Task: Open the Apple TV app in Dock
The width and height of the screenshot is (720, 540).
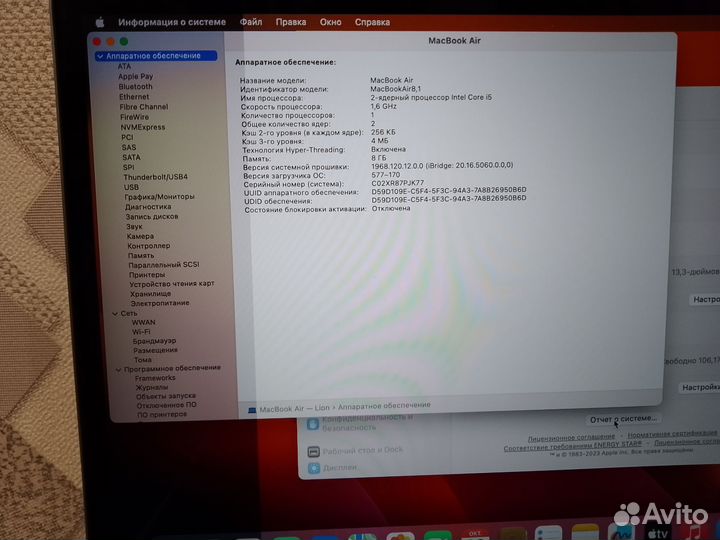Action: point(657,534)
